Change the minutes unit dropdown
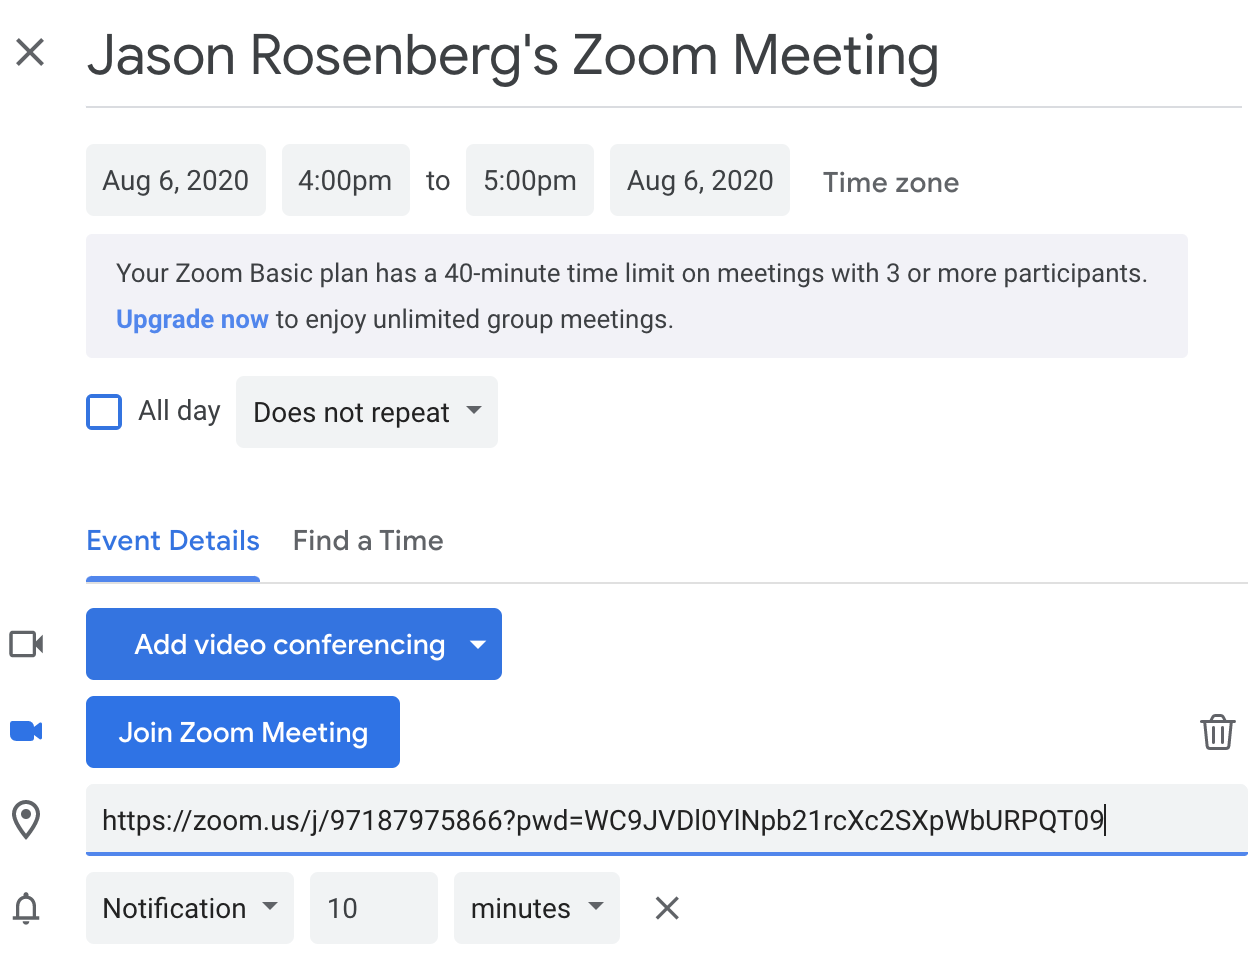The height and width of the screenshot is (972, 1254). click(537, 908)
